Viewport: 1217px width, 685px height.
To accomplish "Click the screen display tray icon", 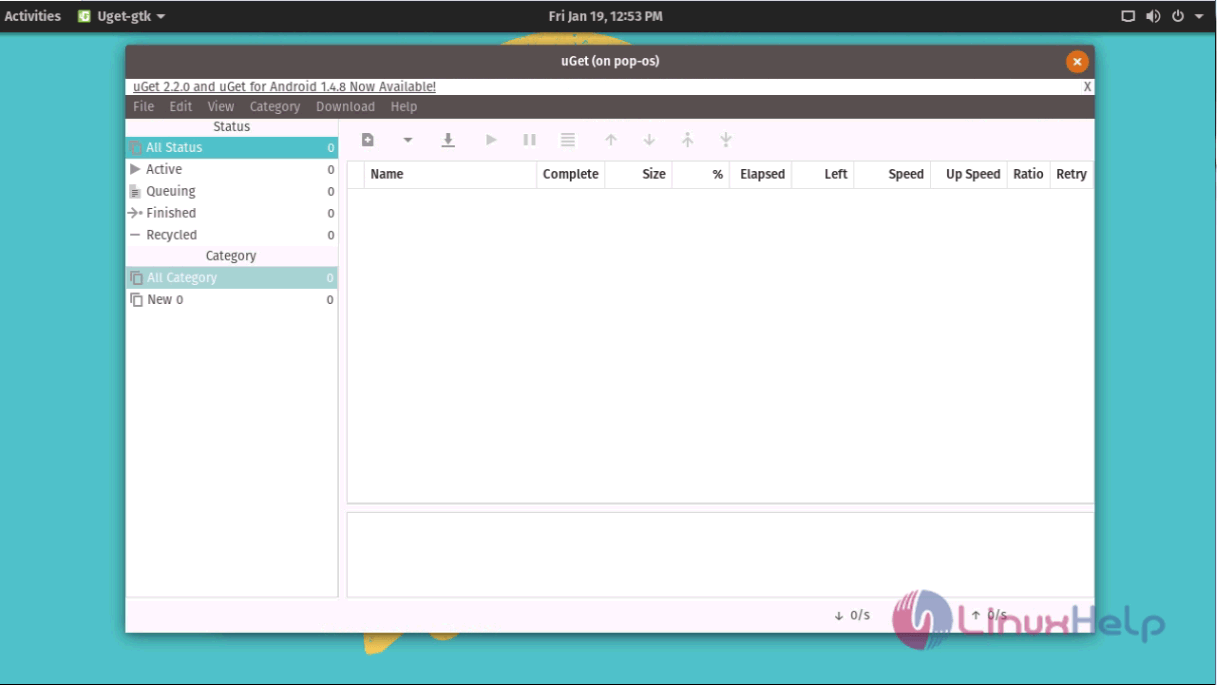I will (x=1128, y=16).
